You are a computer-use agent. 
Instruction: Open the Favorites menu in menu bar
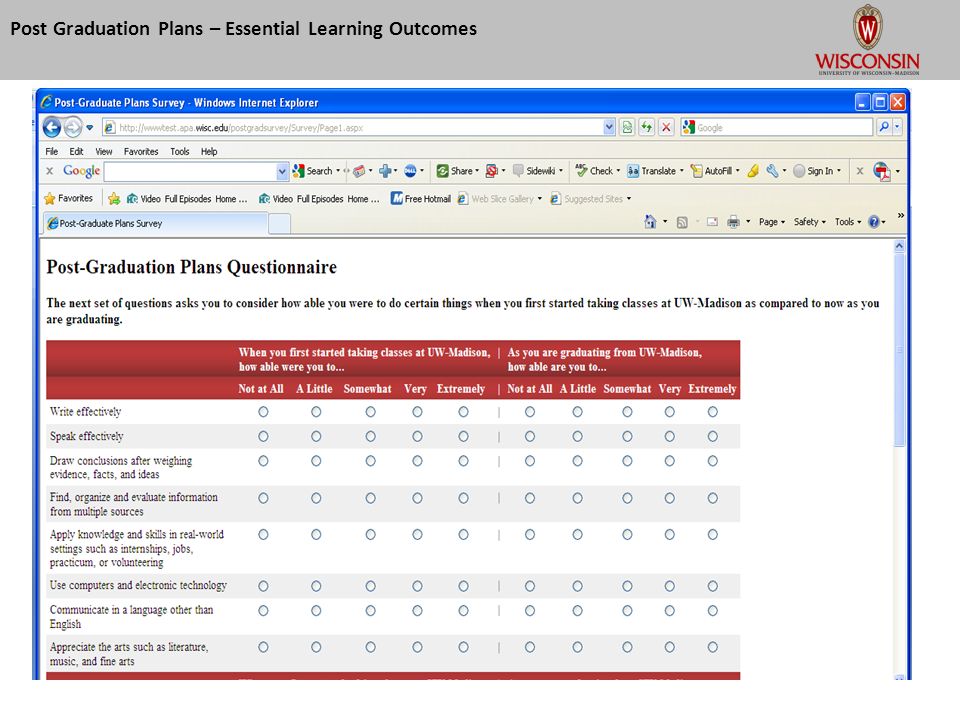[x=141, y=151]
